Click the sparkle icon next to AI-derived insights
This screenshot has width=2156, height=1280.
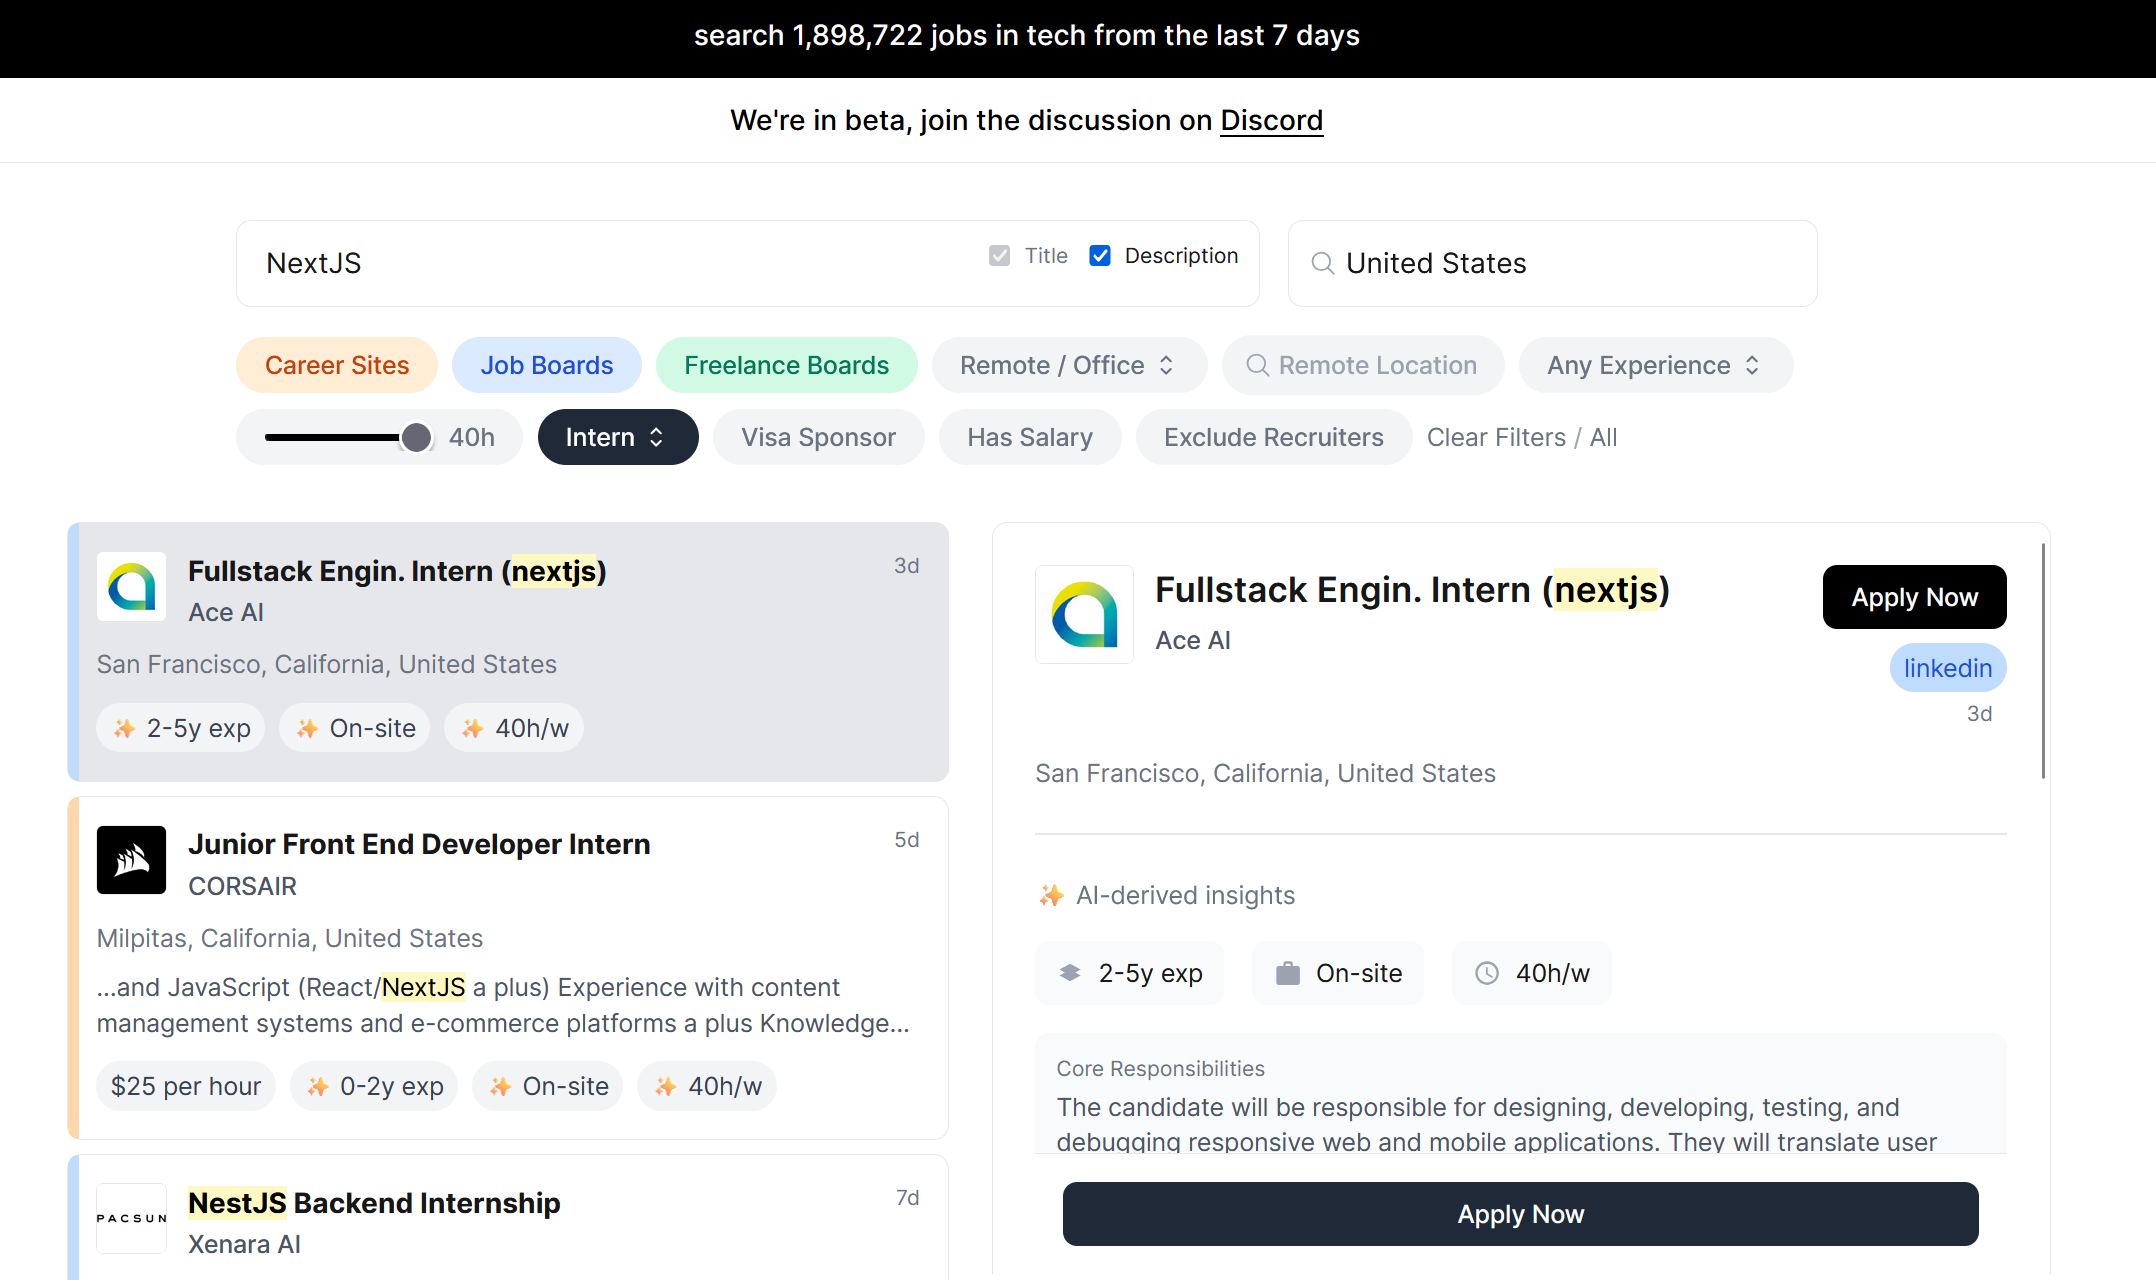pyautogui.click(x=1051, y=895)
